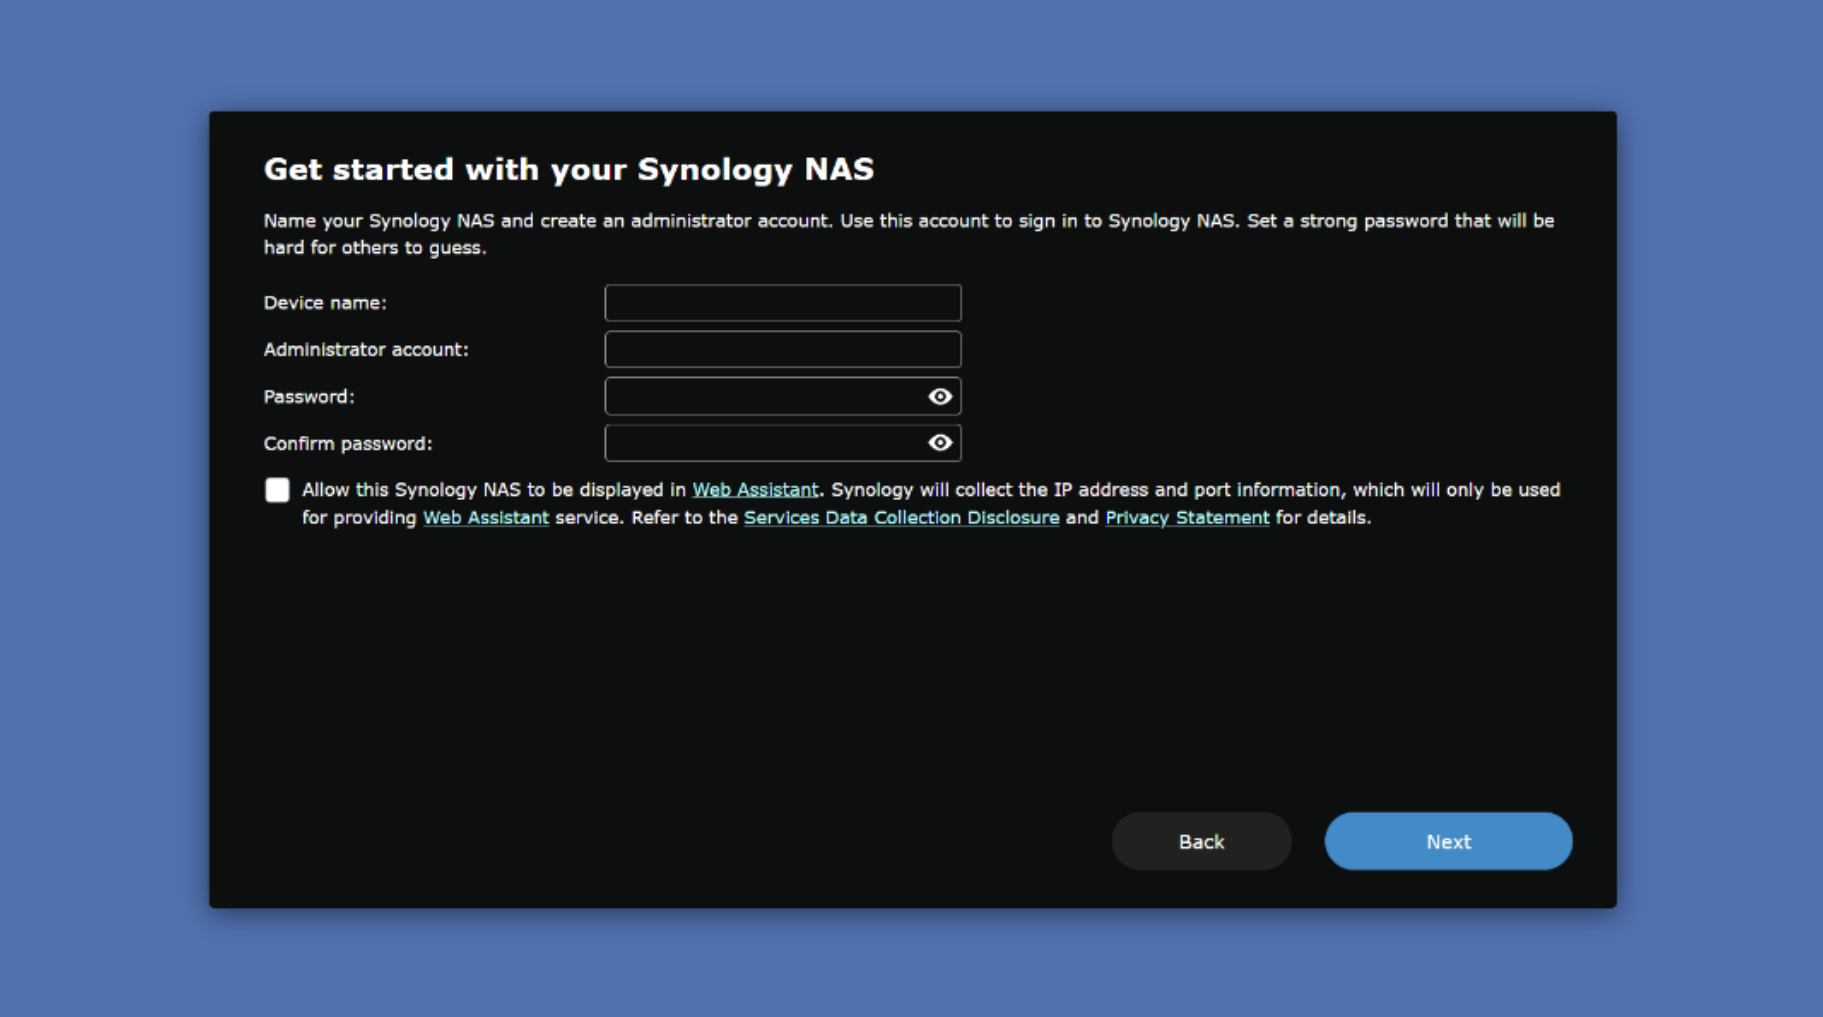Image resolution: width=1823 pixels, height=1017 pixels.
Task: Open the Web Assistant link before "service"
Action: [485, 518]
